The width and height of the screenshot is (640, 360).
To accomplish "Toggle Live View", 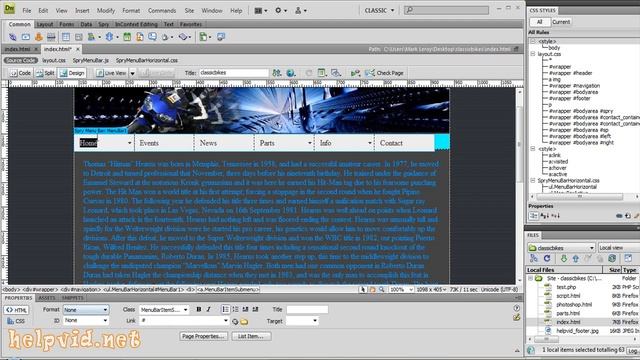I will (111, 73).
